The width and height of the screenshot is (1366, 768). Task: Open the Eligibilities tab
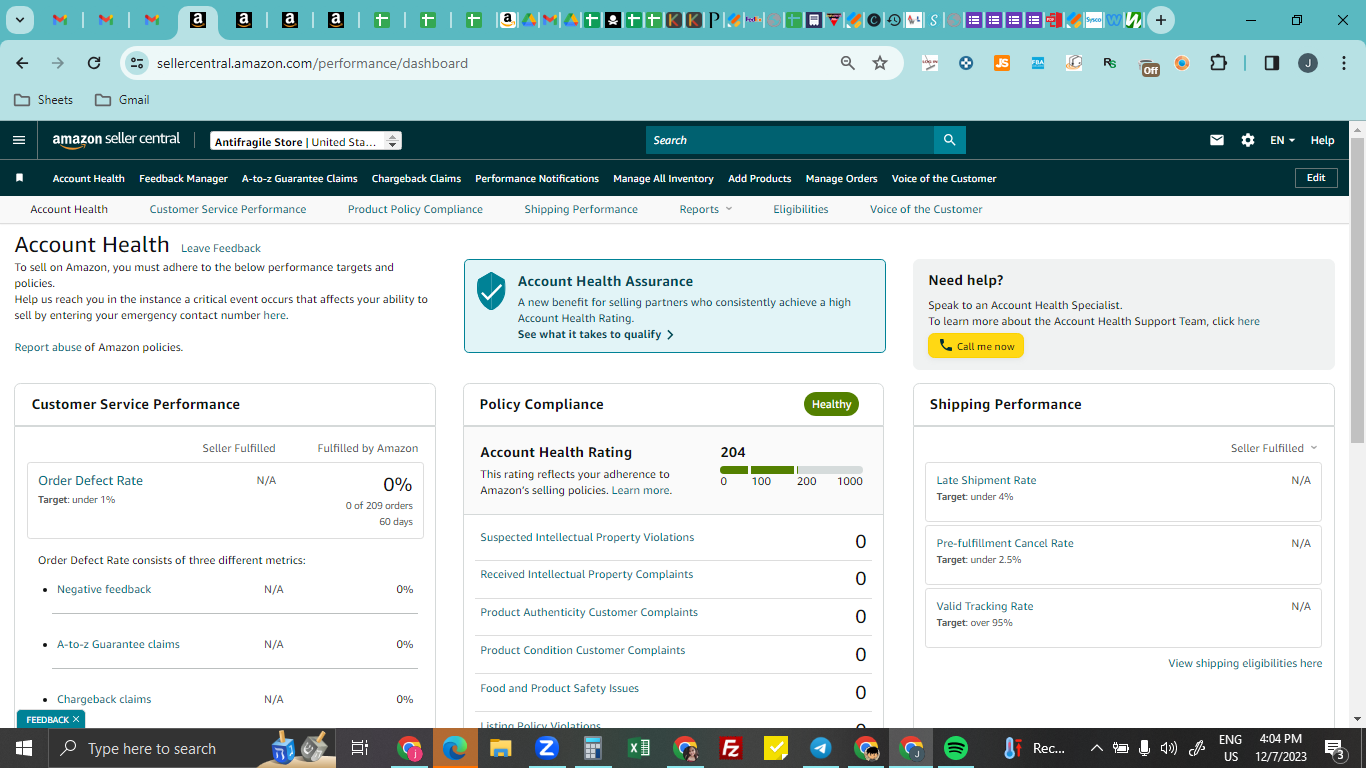click(801, 209)
